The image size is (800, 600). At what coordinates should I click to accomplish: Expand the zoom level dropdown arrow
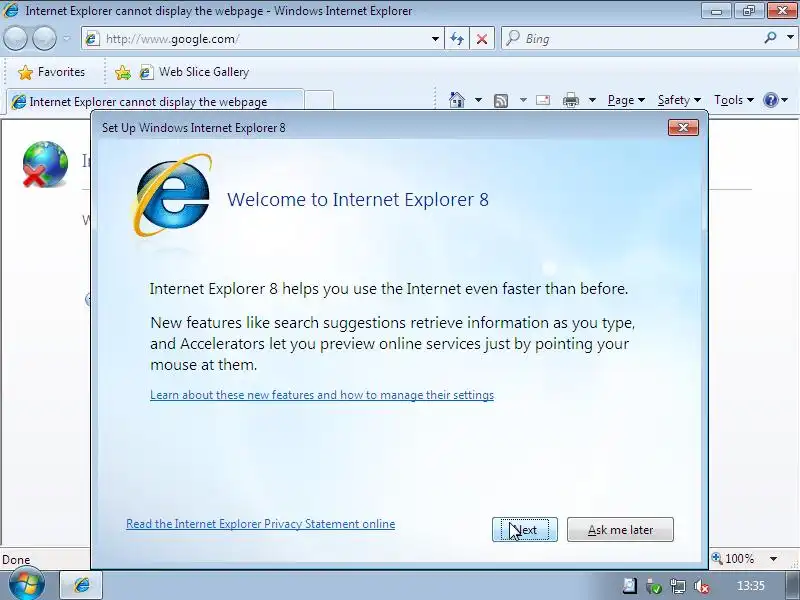(773, 559)
